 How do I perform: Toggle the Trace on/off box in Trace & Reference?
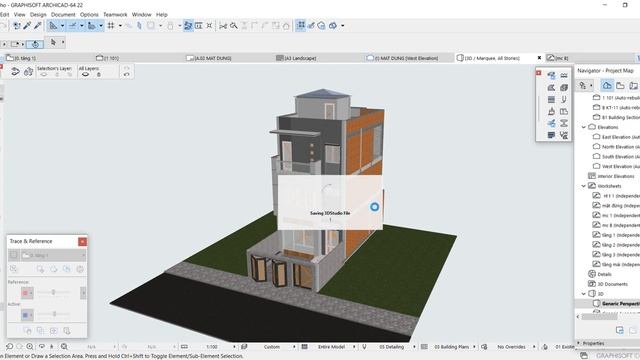(x=13, y=255)
